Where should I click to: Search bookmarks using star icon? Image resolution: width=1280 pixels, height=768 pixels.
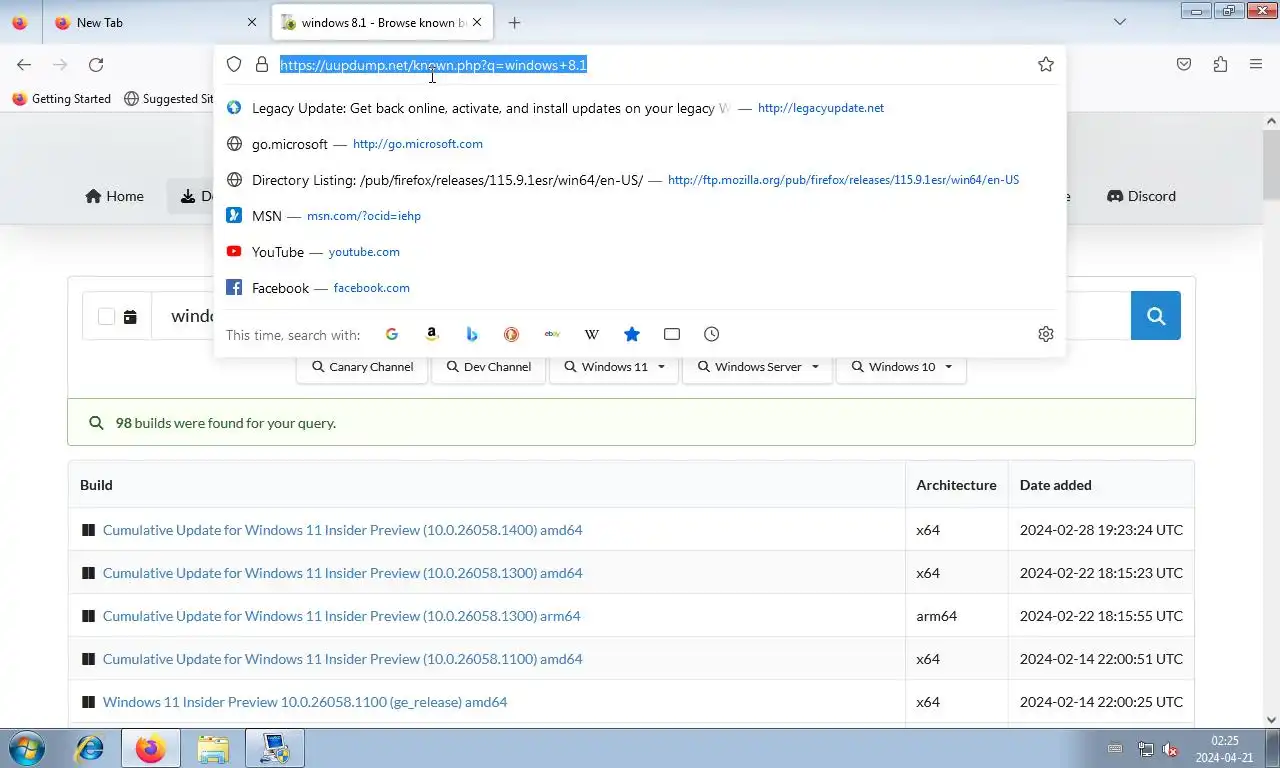pos(632,334)
